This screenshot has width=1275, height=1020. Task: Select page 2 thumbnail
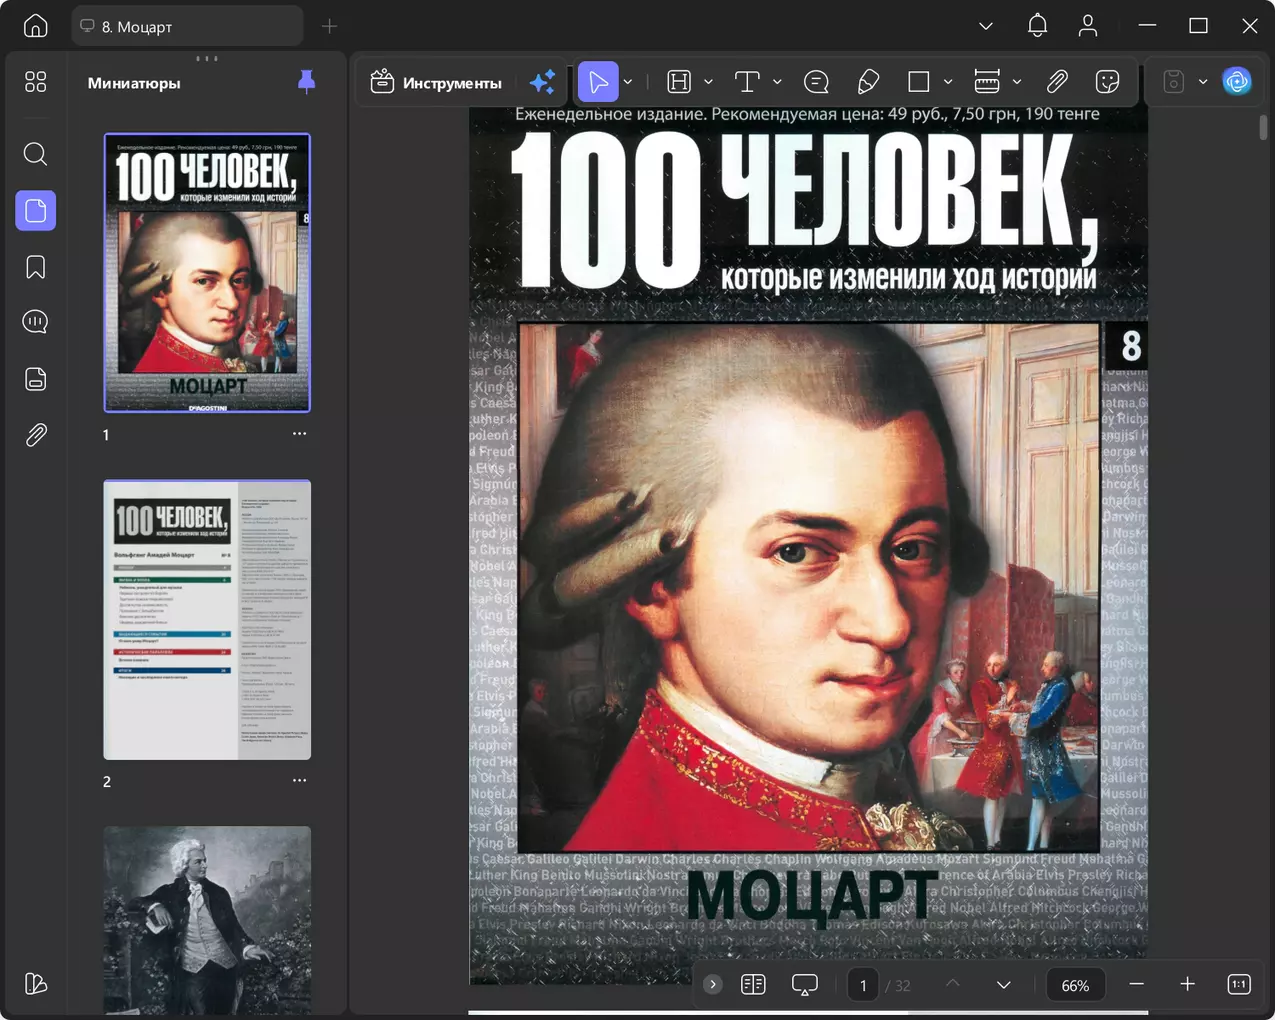207,619
